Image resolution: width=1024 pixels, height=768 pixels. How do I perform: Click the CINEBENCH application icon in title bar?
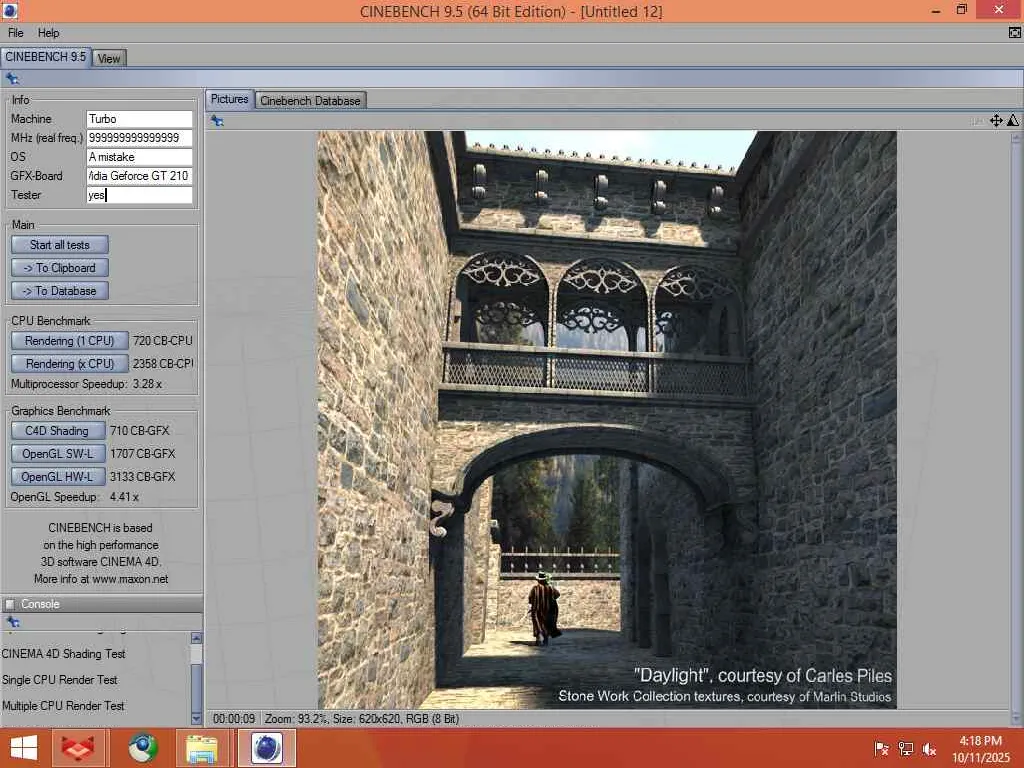coord(10,10)
